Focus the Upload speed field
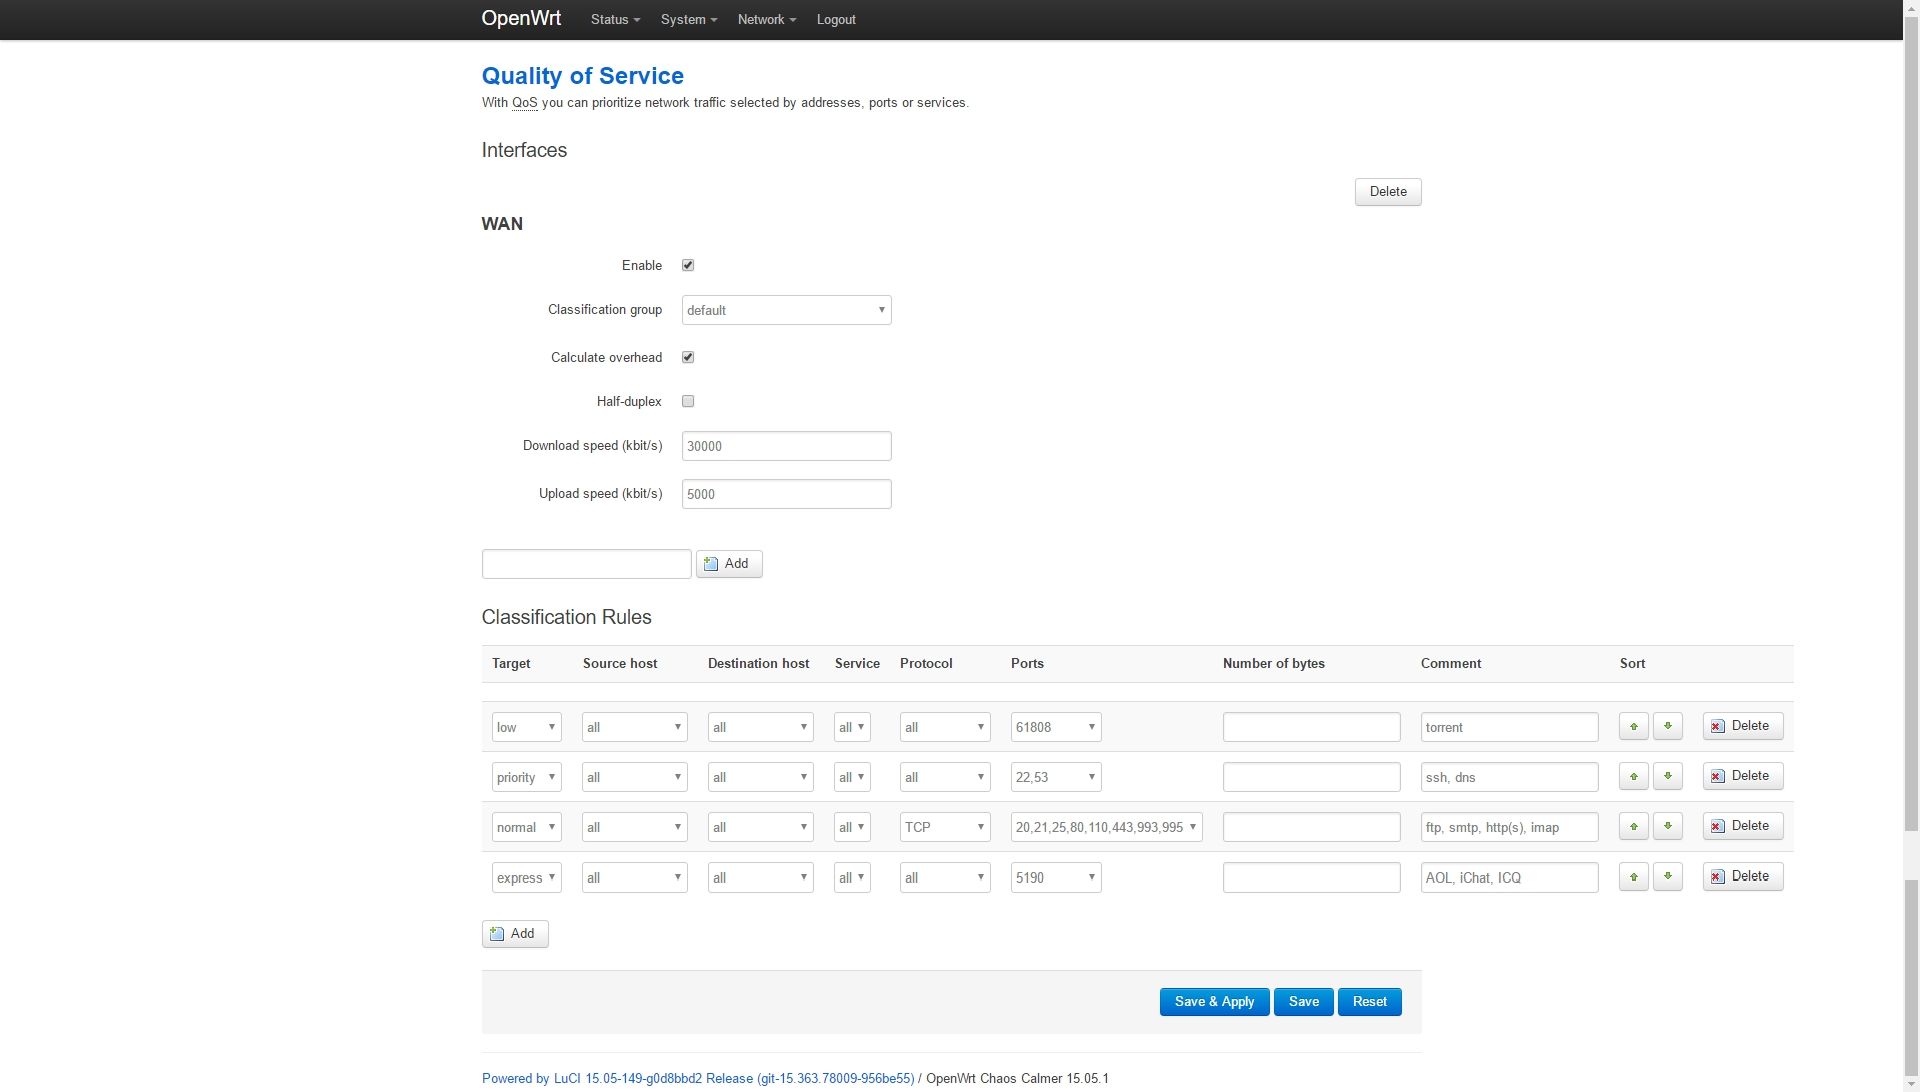The width and height of the screenshot is (1920, 1092). tap(787, 494)
